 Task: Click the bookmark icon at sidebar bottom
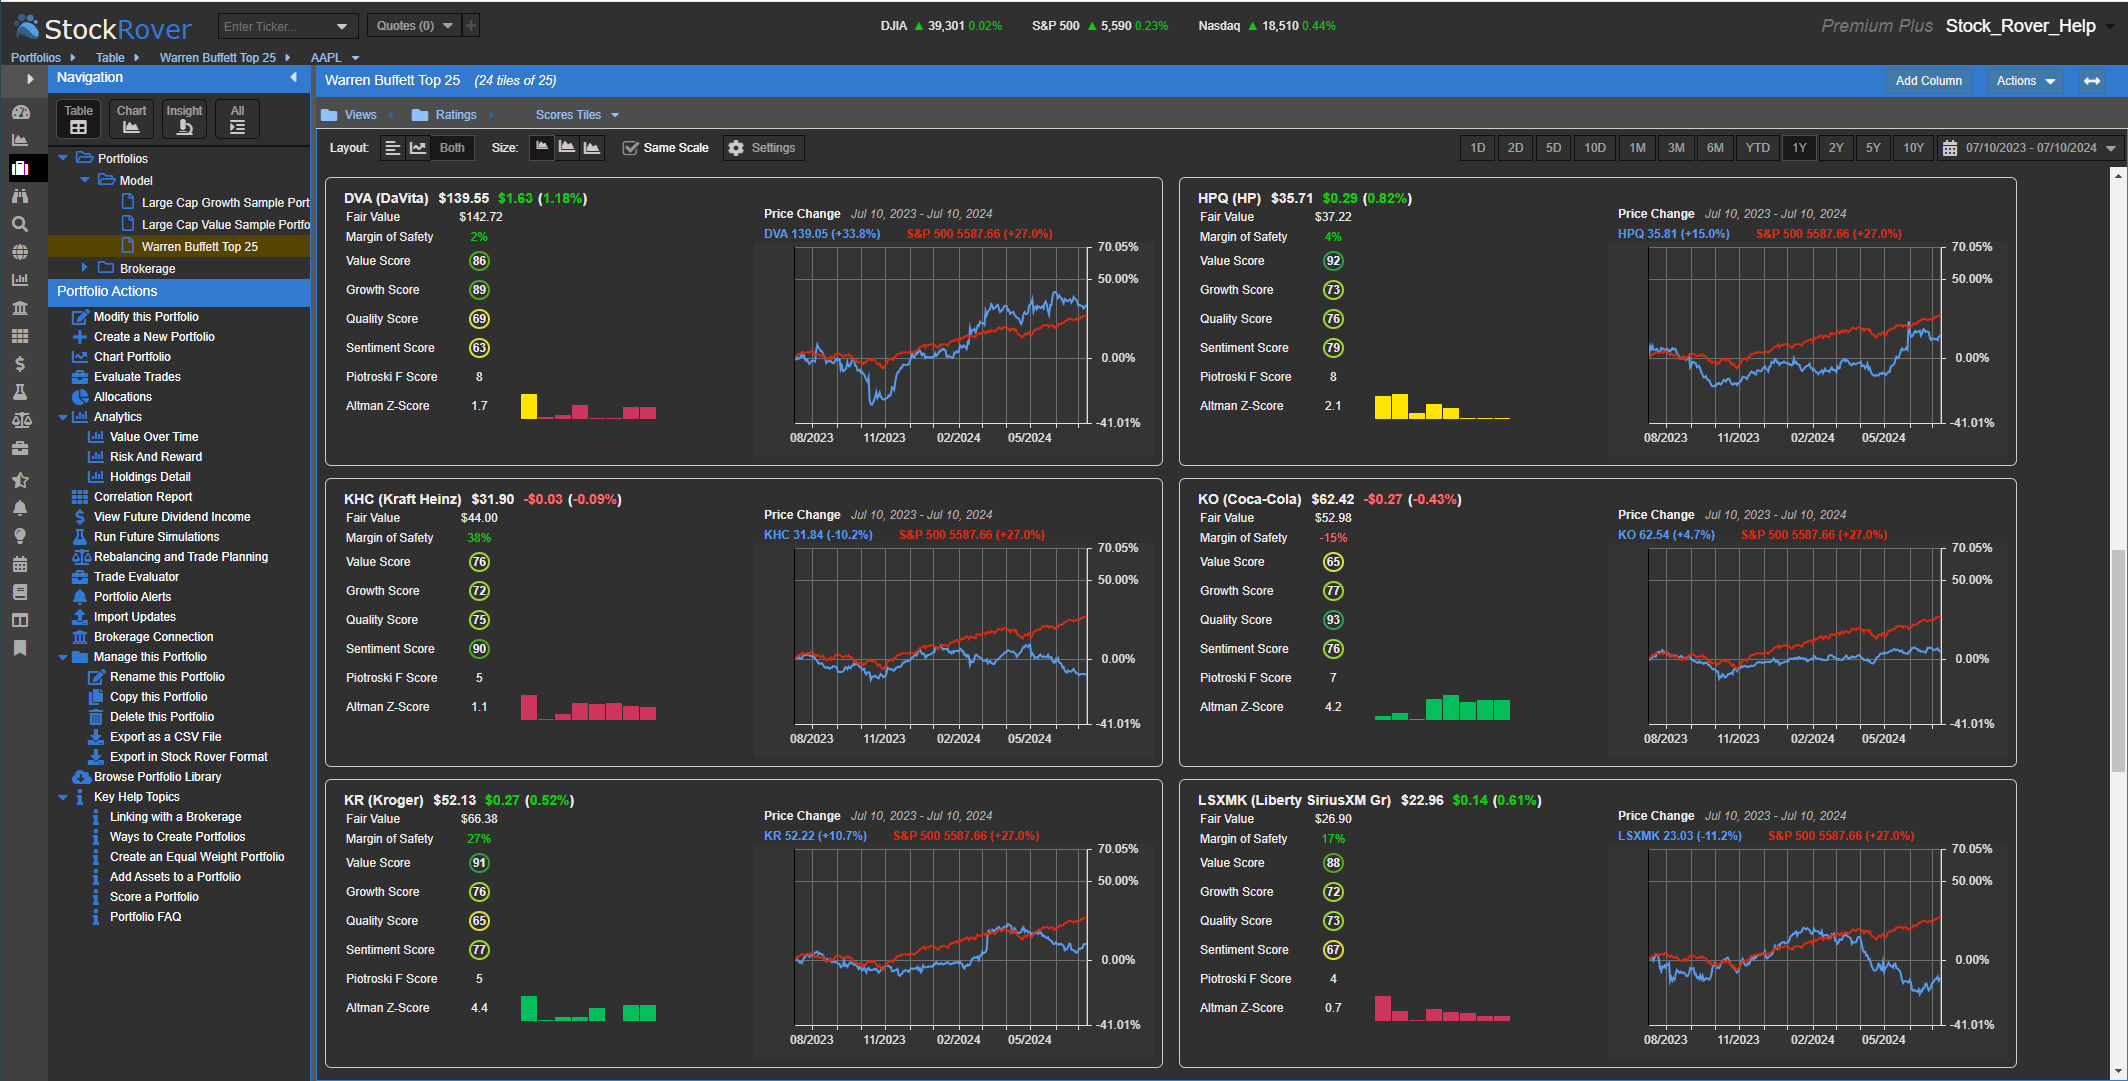[x=20, y=648]
